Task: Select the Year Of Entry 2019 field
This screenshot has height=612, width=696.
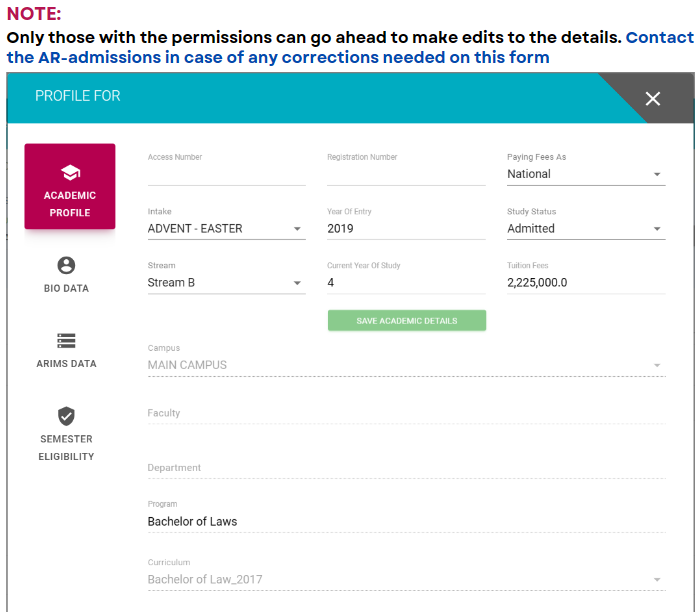Action: (406, 229)
